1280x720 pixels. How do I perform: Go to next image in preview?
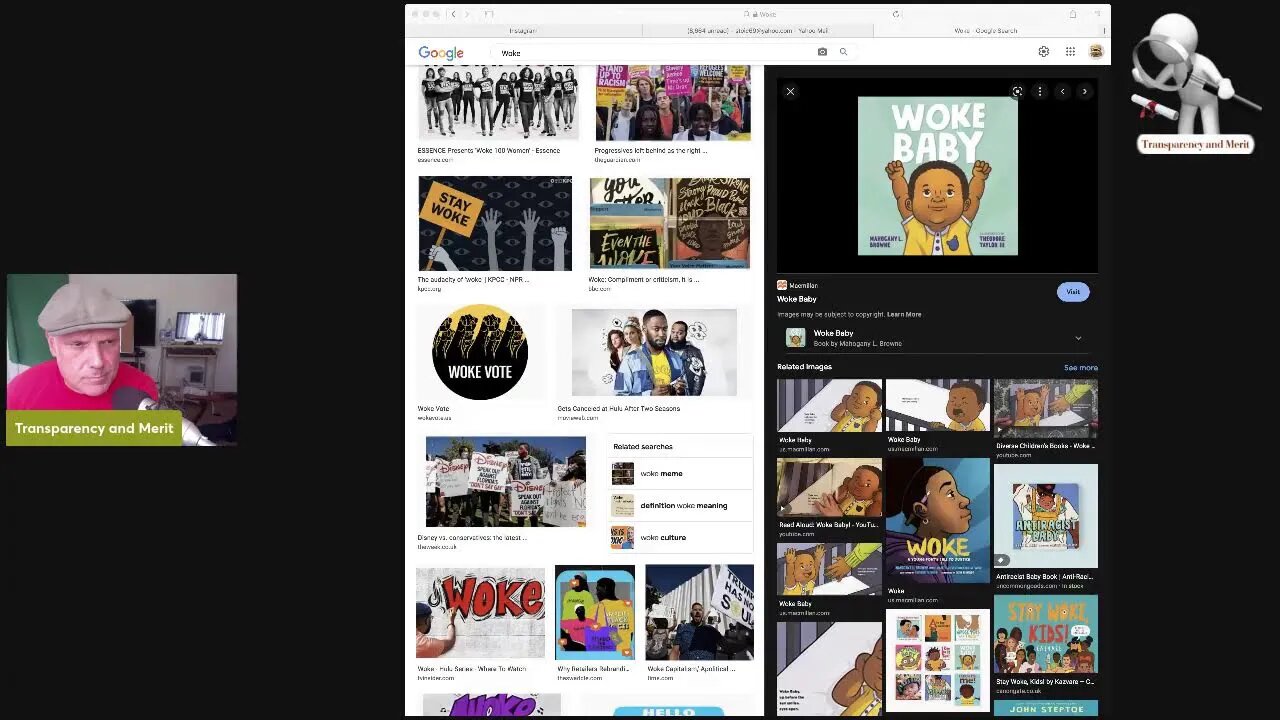click(x=1084, y=92)
